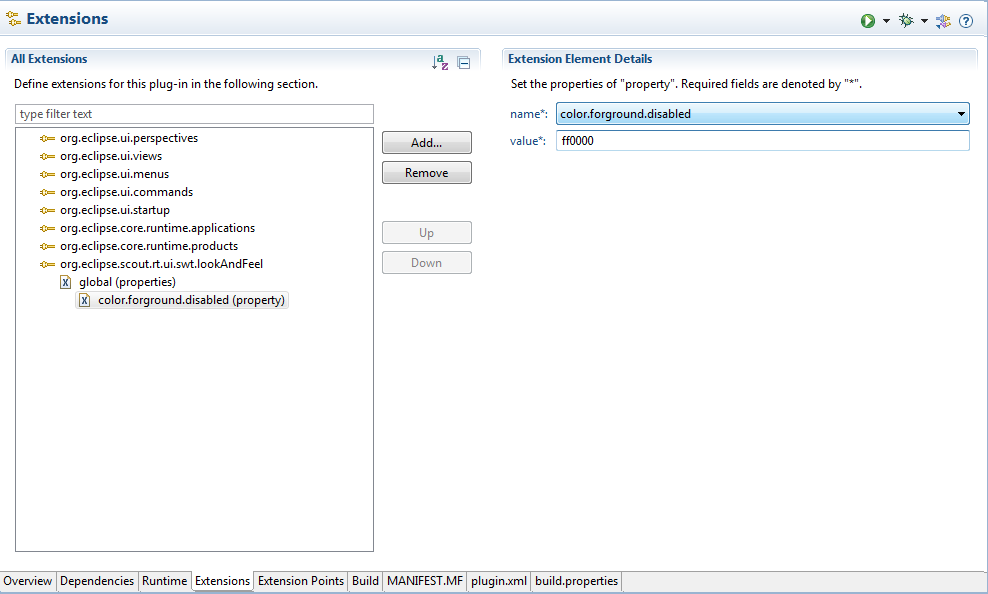Focus the type filter text field
This screenshot has height=594, width=988.
click(x=194, y=114)
